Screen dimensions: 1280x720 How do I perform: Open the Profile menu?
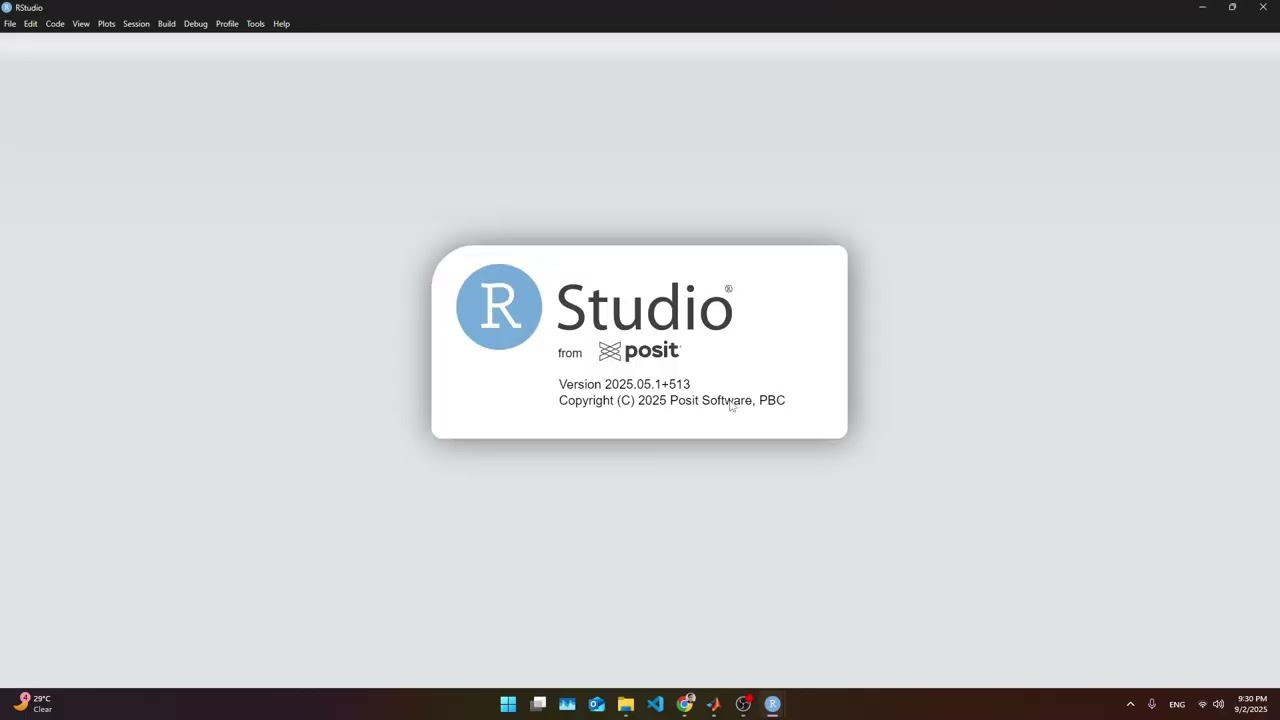227,24
